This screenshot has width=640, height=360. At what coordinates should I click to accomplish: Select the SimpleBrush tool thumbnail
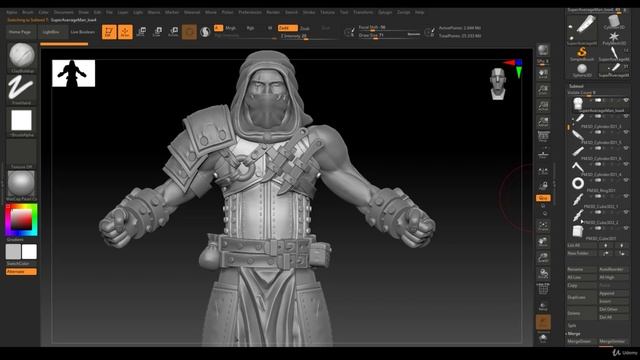[582, 53]
